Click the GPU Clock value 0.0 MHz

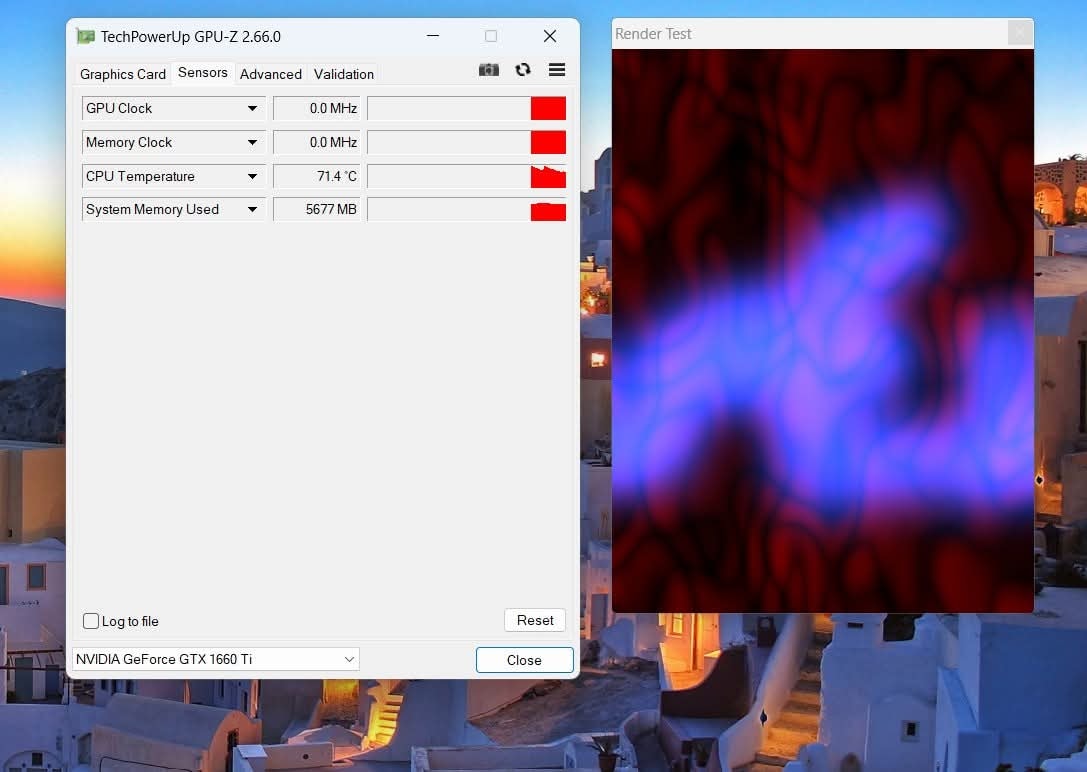(x=317, y=108)
